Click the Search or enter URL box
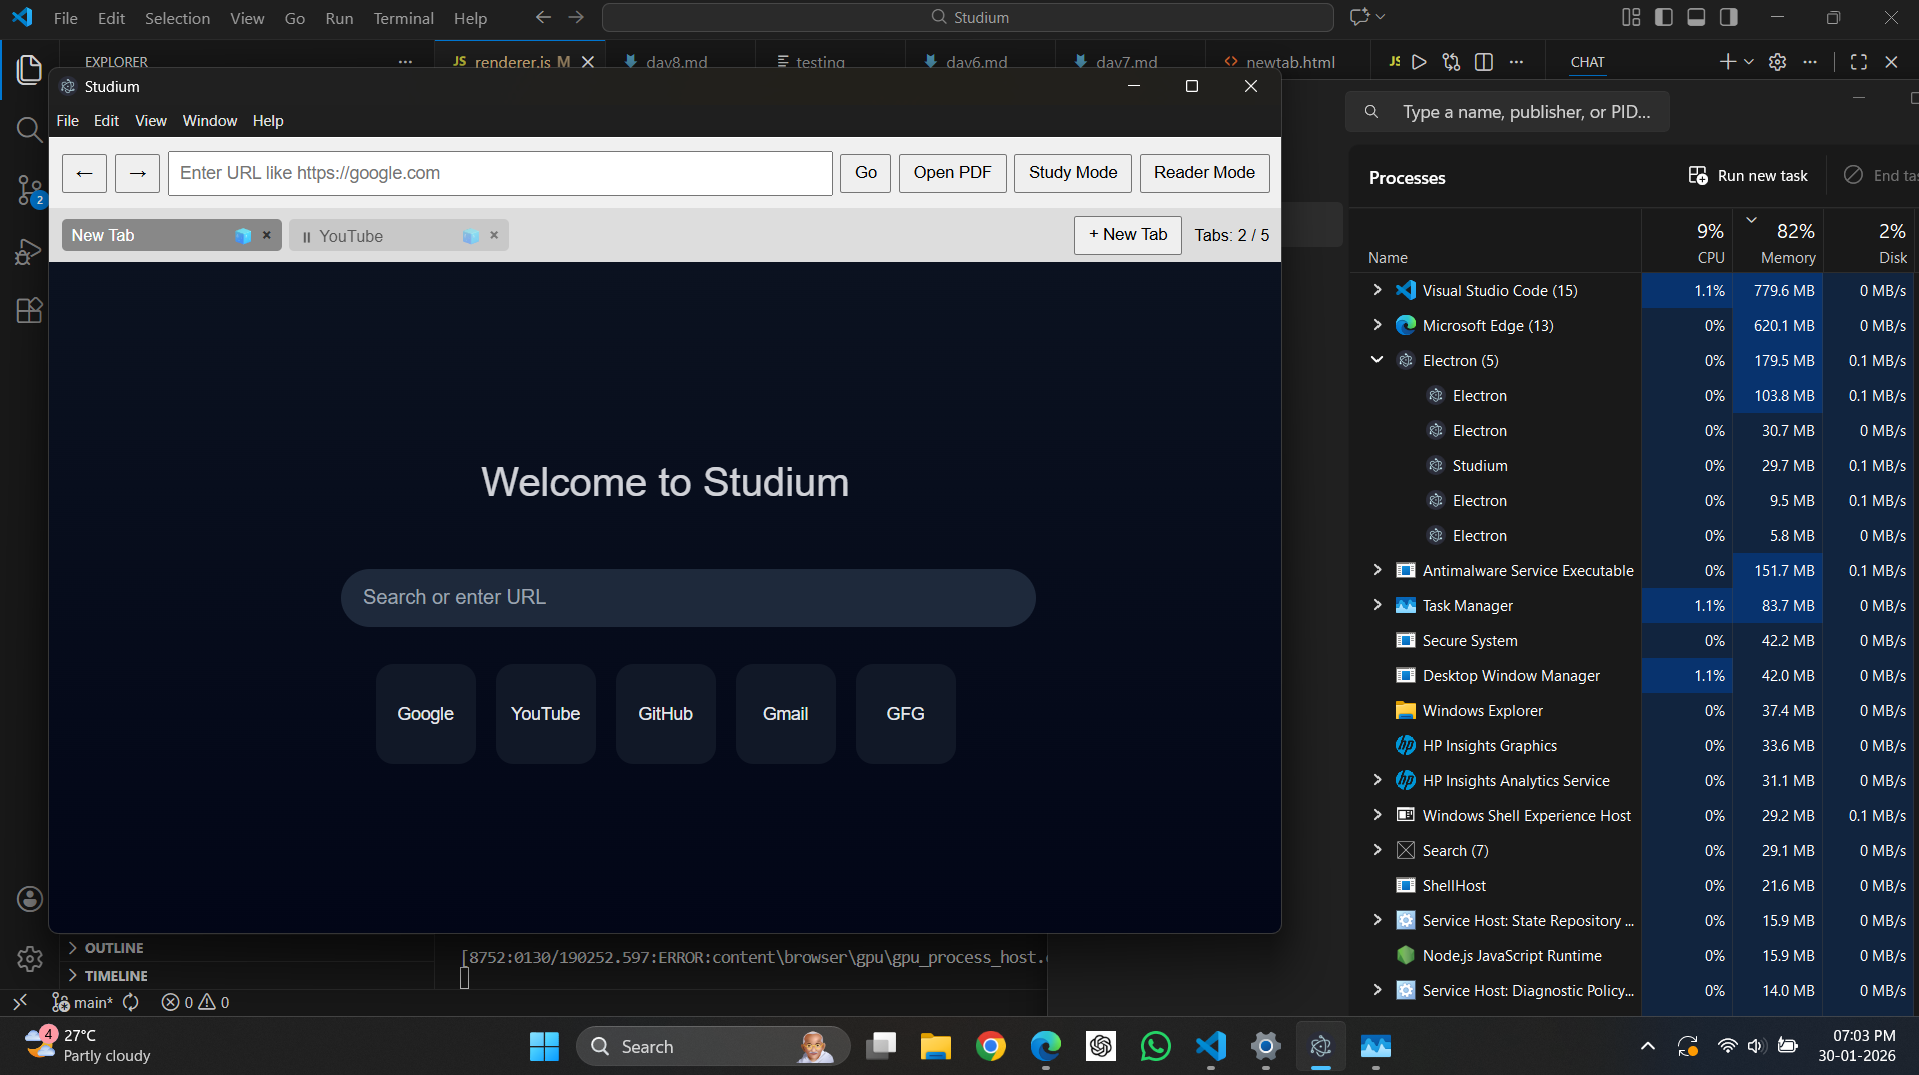This screenshot has height=1075, width=1919. coord(688,598)
